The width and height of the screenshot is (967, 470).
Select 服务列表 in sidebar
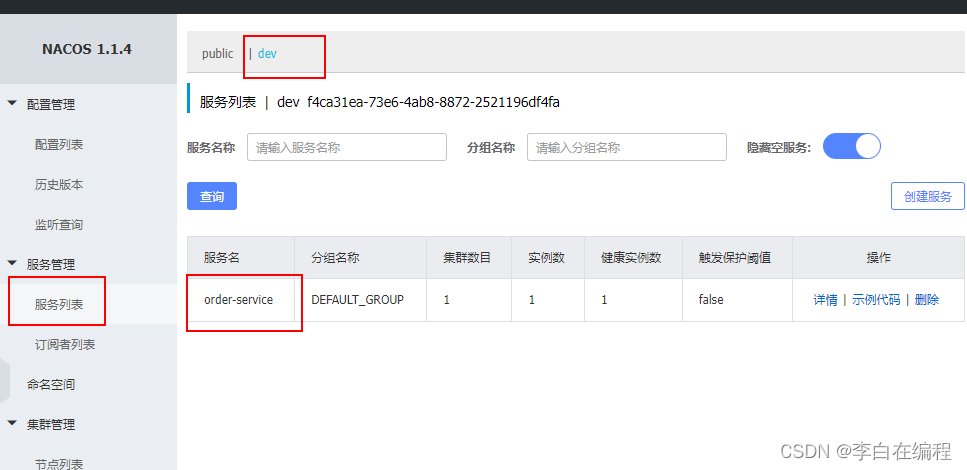tap(59, 304)
